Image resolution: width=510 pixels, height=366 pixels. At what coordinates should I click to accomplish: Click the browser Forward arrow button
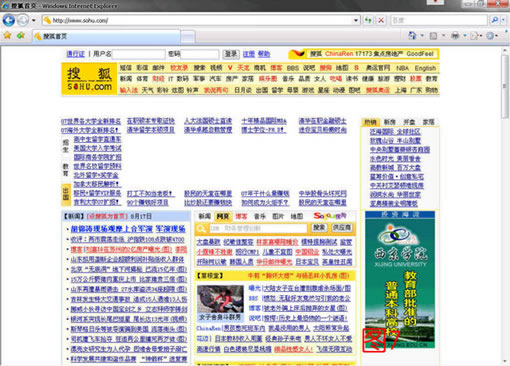coord(23,20)
